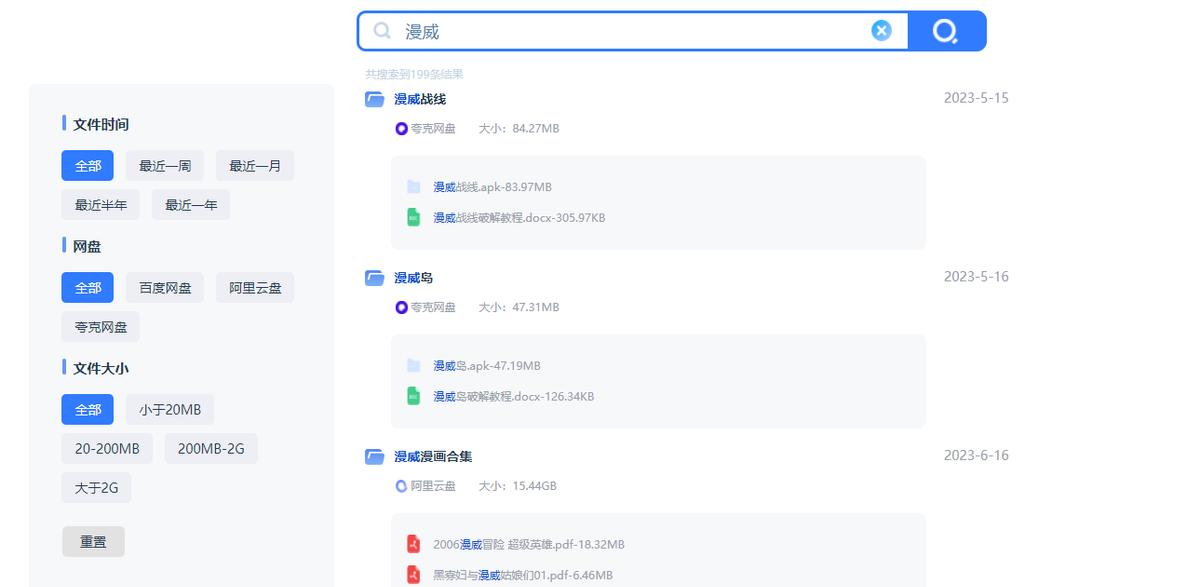Screen dimensions: 1200x587
Task: Select the 百度网盘 filter
Action: pyautogui.click(x=164, y=287)
